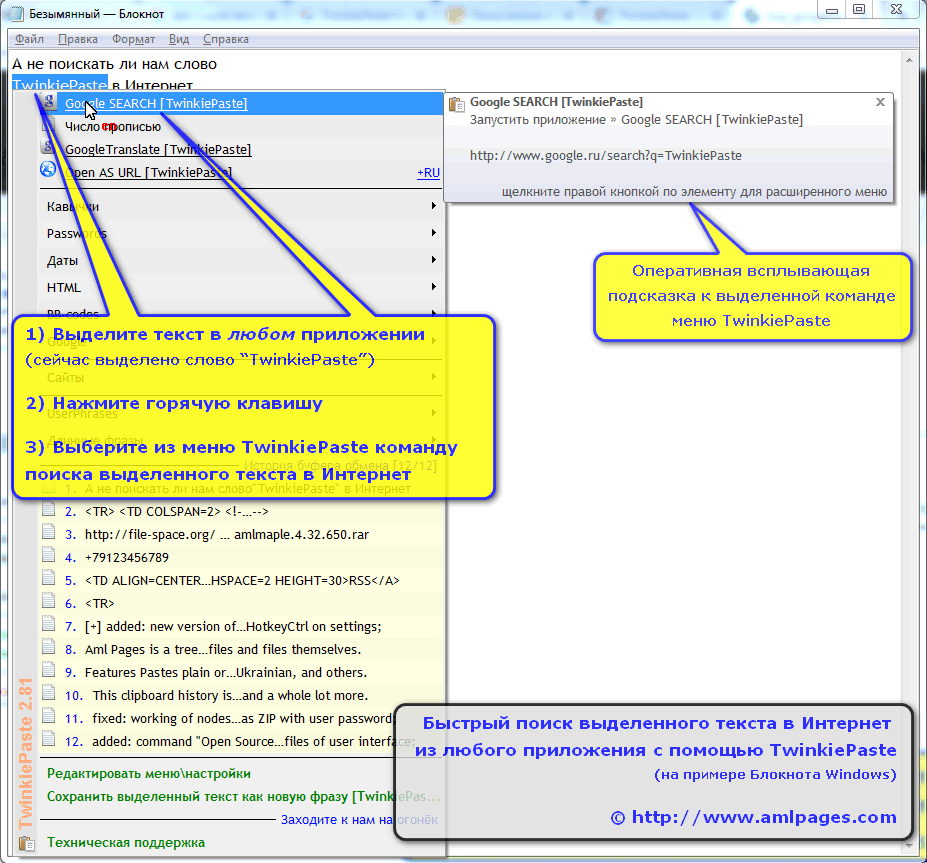Open the Файл menu
Screen dimensions: 927x863
pos(29,39)
